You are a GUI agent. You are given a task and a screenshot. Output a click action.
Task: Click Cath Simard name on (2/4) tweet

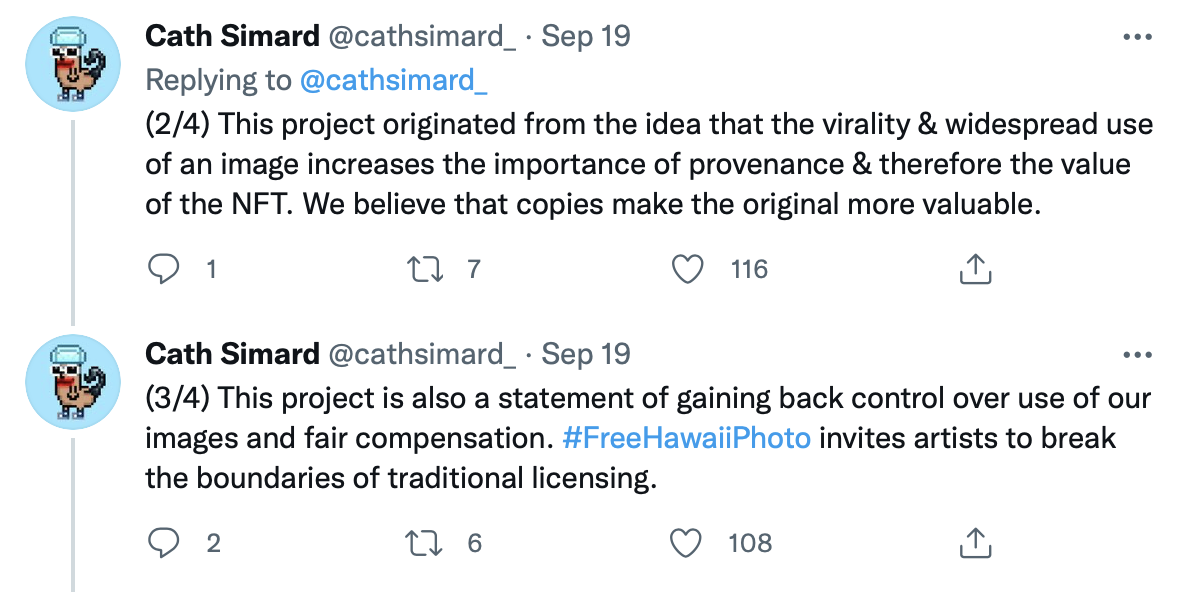click(232, 37)
